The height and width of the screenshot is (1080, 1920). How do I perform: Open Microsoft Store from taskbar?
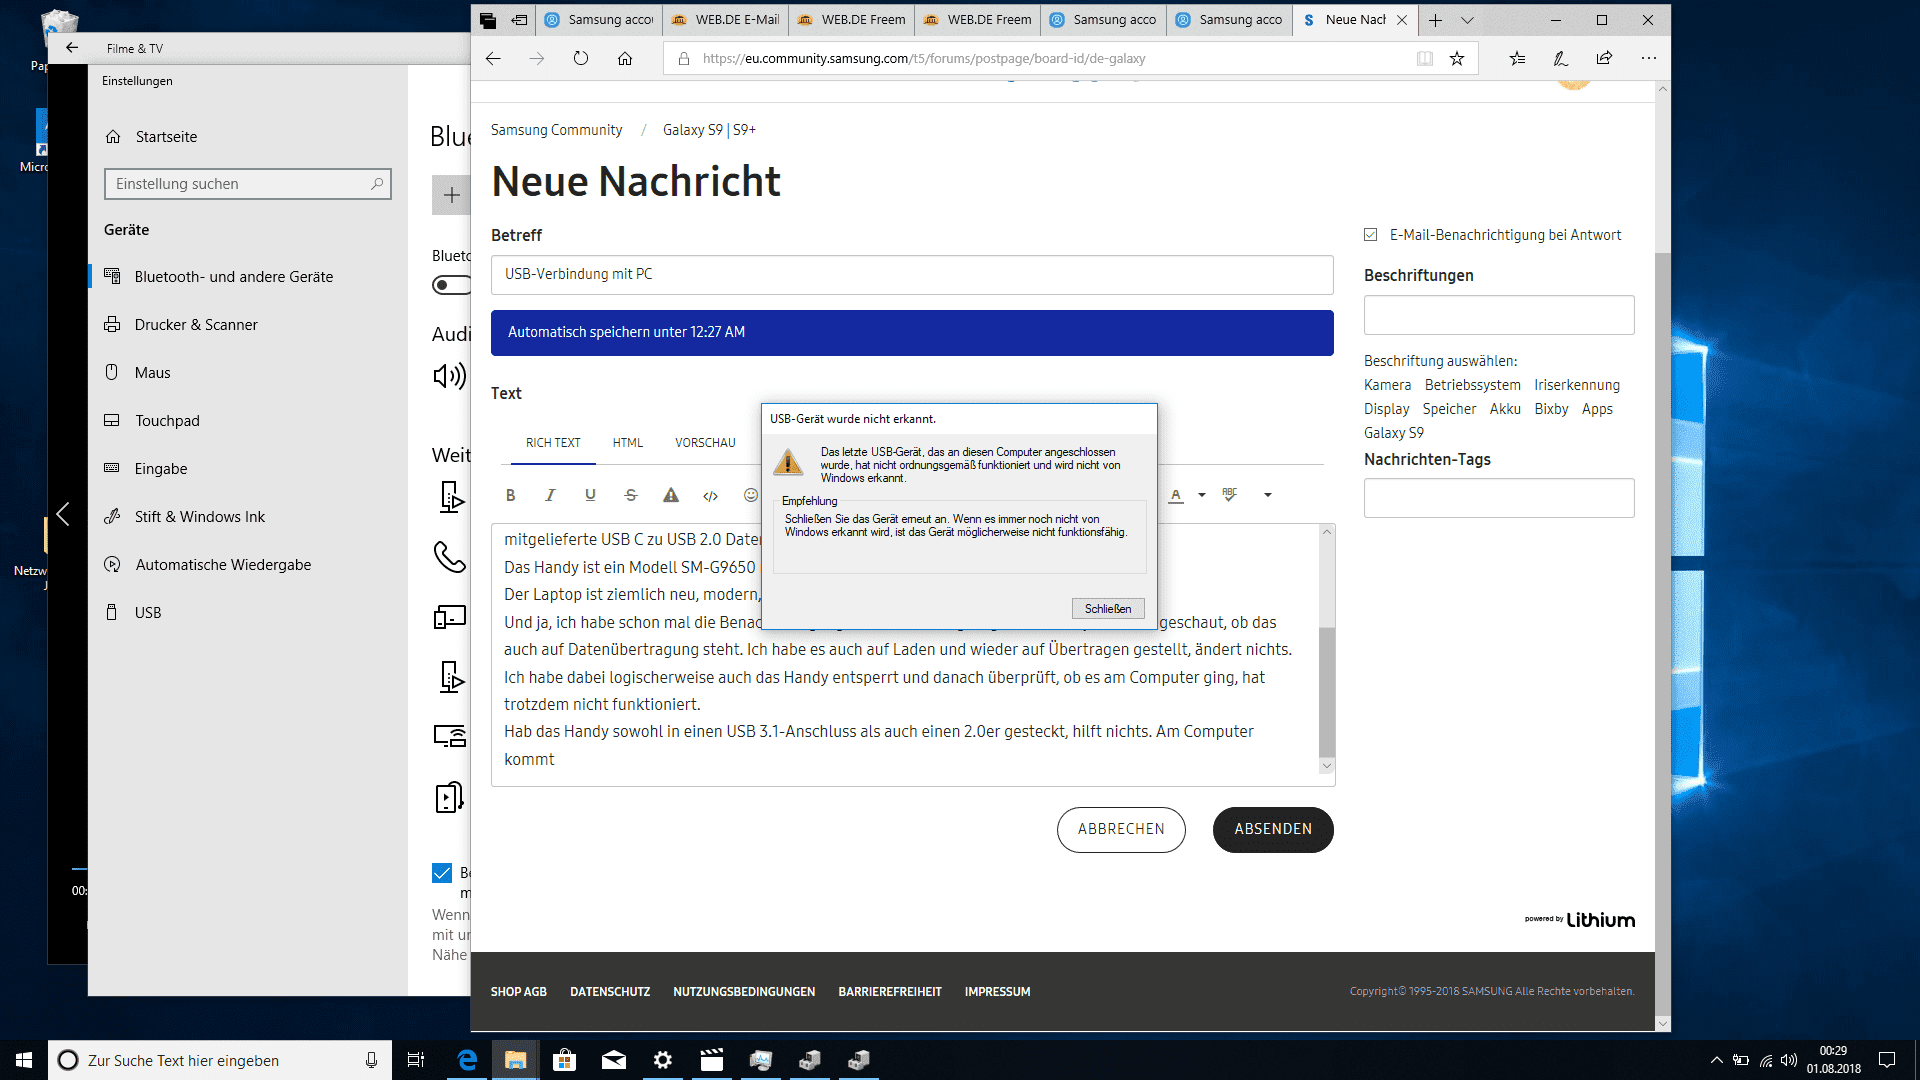[564, 1060]
